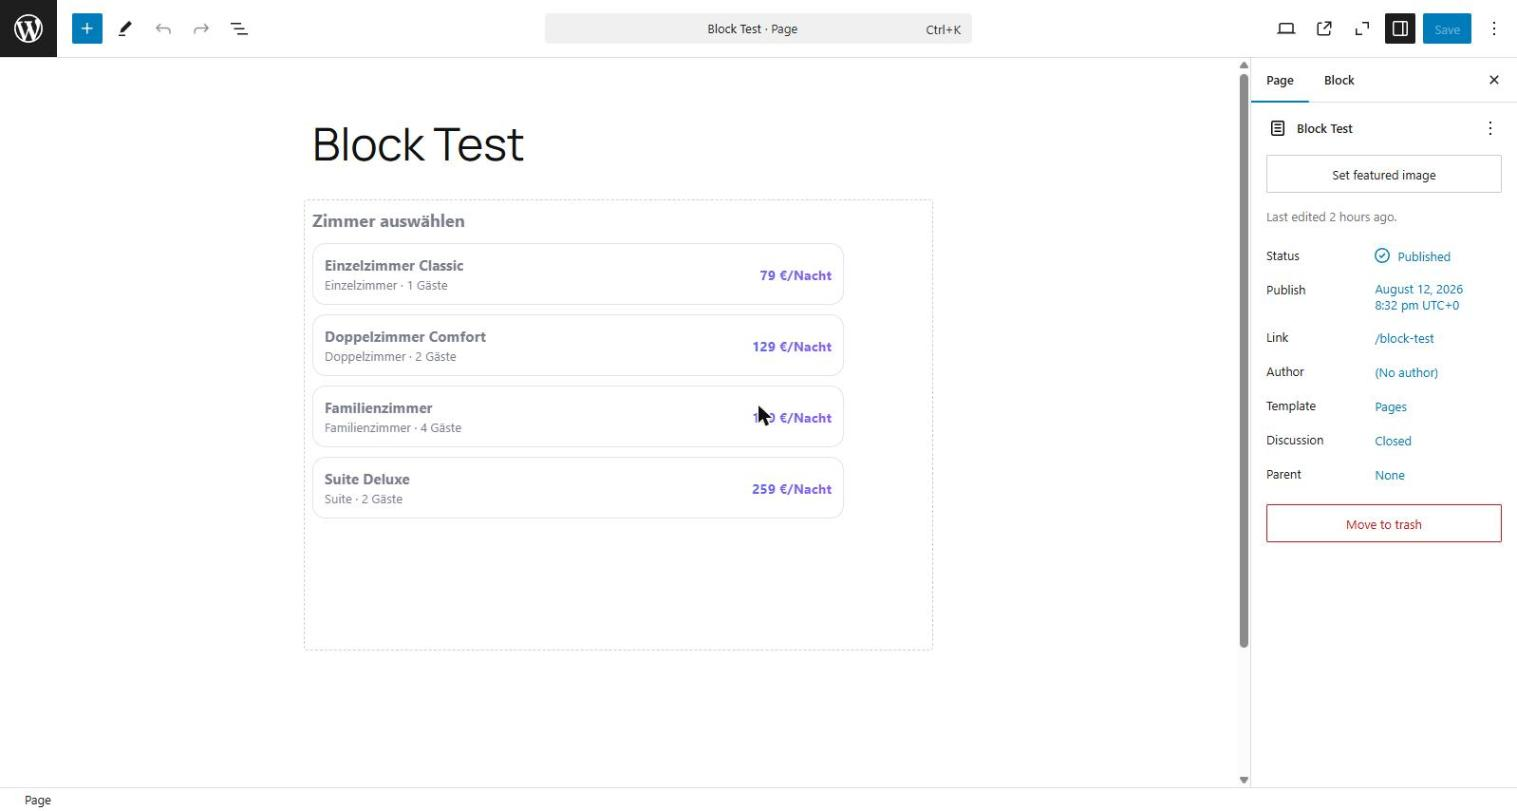1517x811 pixels.
Task: Click the Block Test page title
Action: click(x=418, y=145)
